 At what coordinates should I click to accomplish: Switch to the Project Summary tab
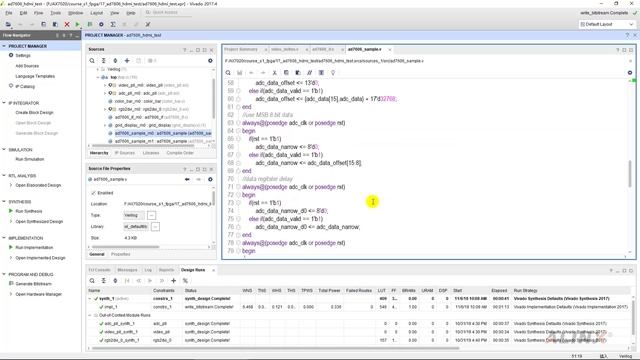pos(241,49)
